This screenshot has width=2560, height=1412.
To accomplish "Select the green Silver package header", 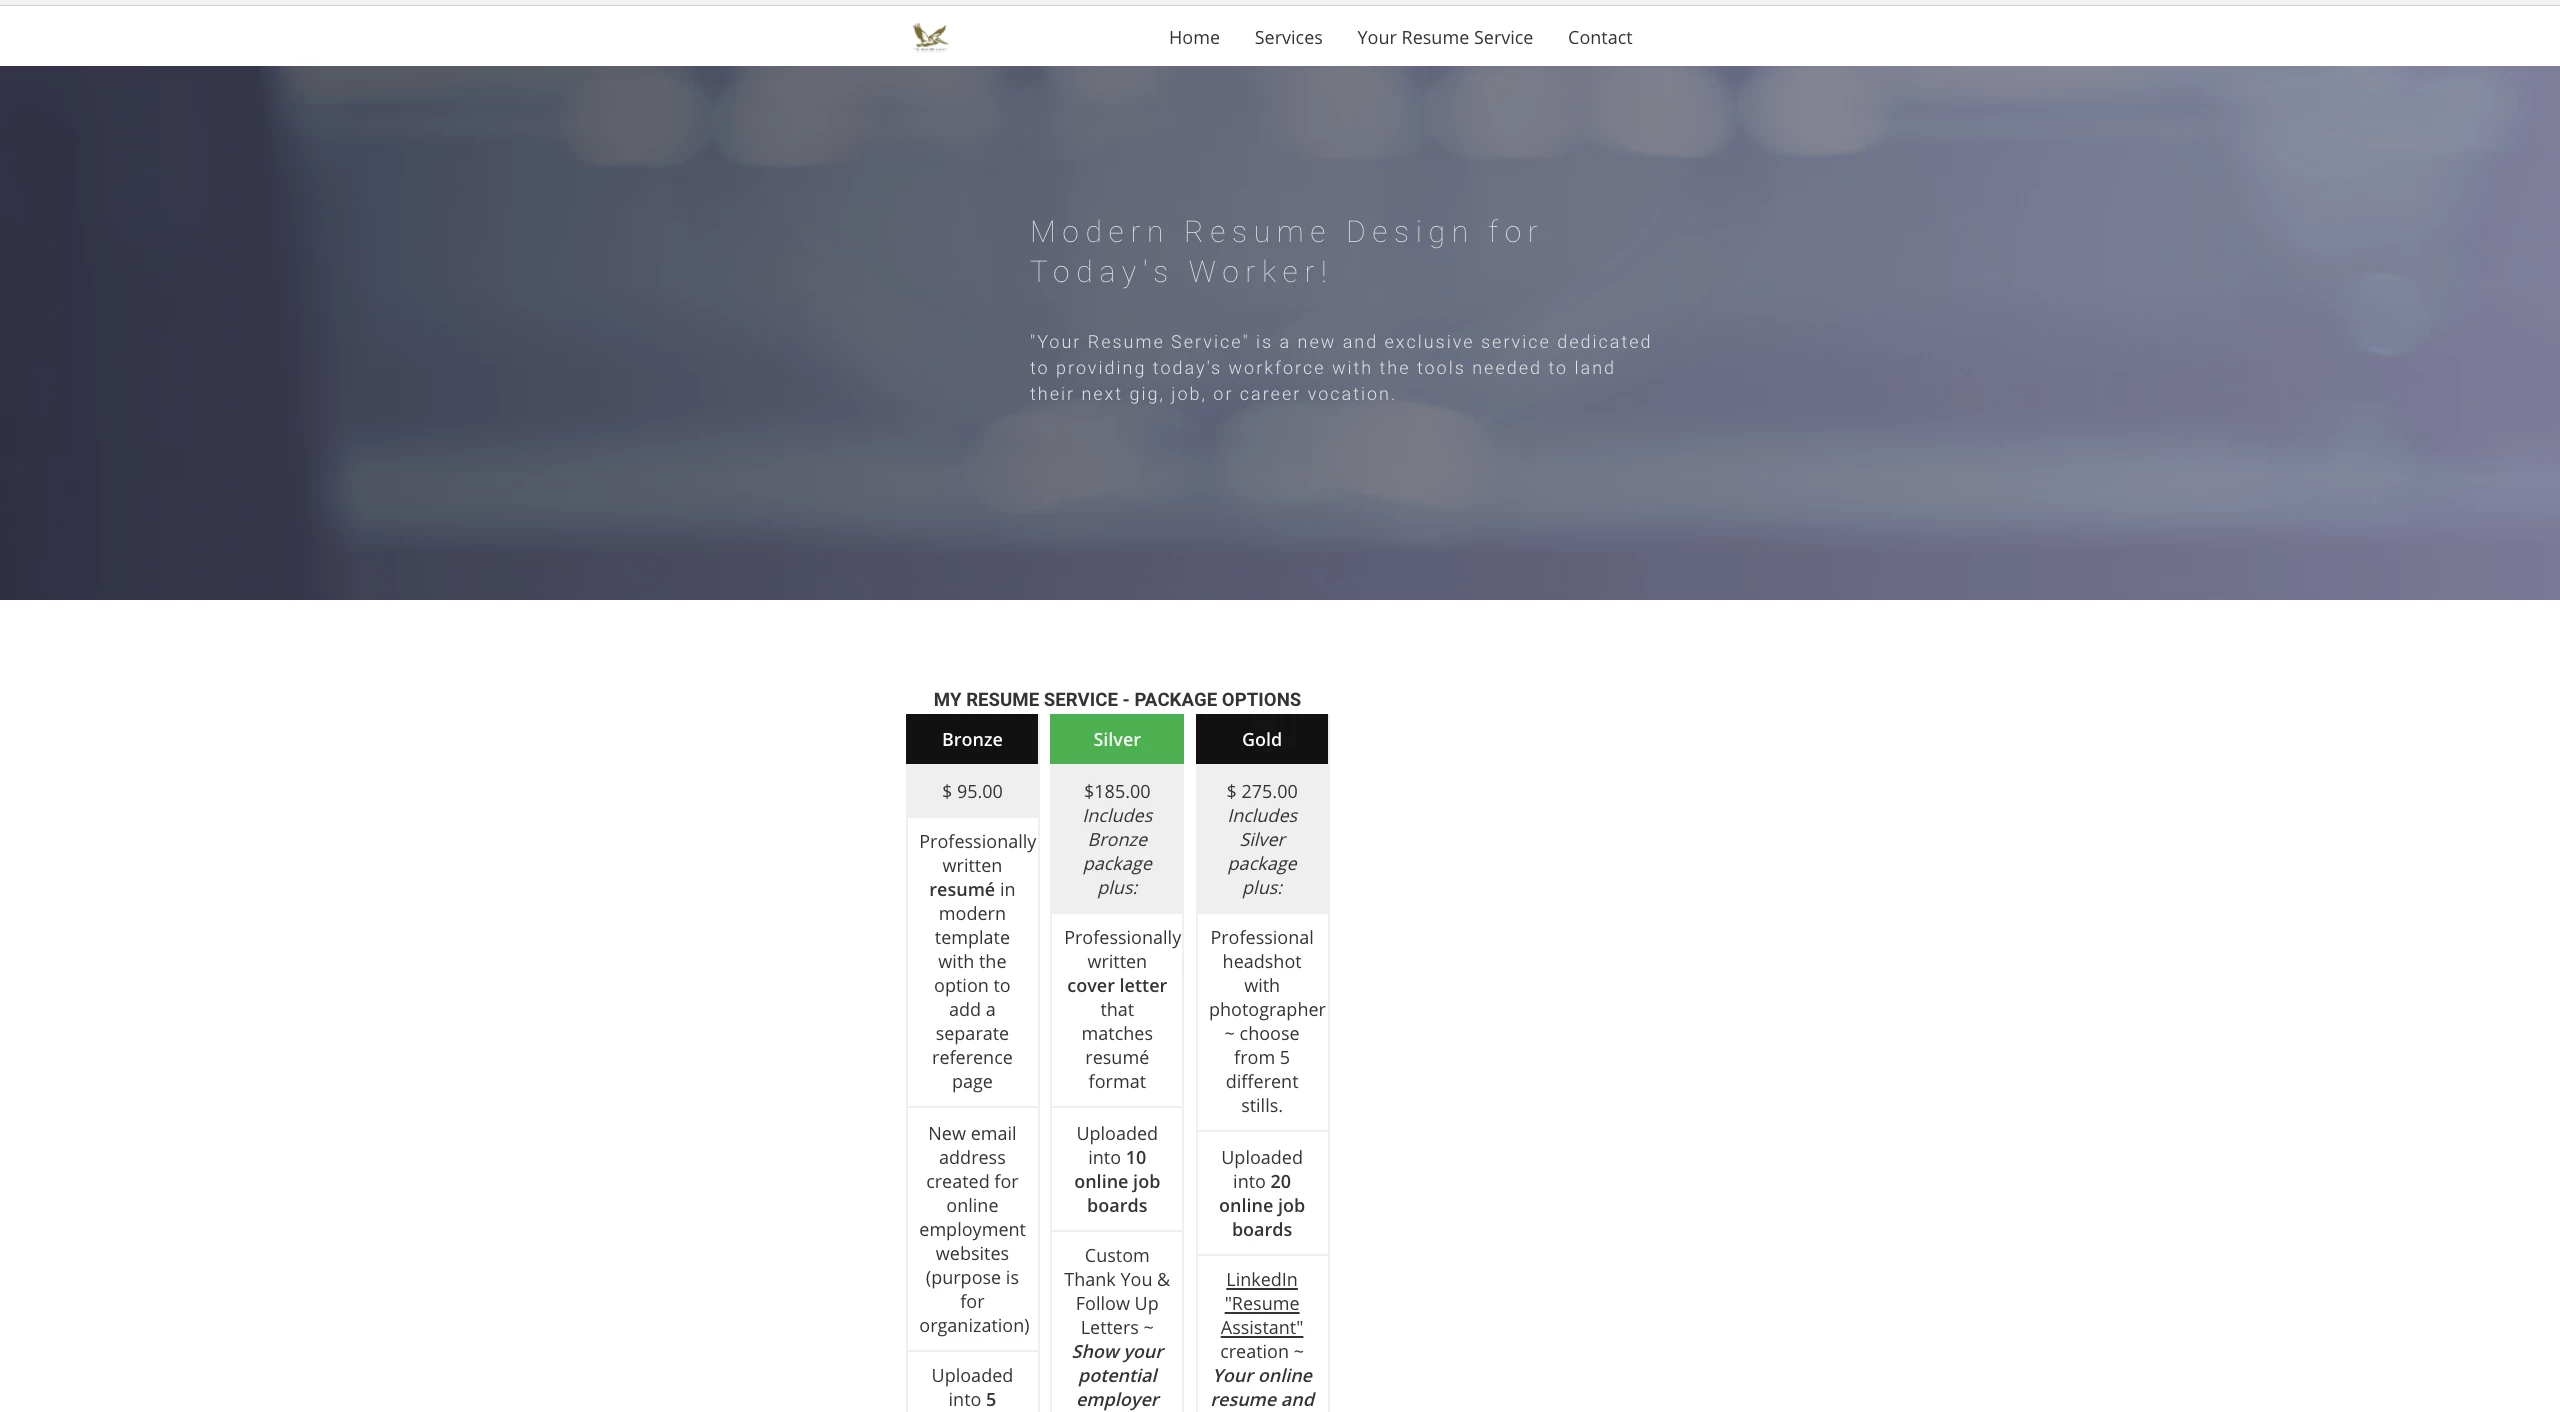I will 1116,739.
